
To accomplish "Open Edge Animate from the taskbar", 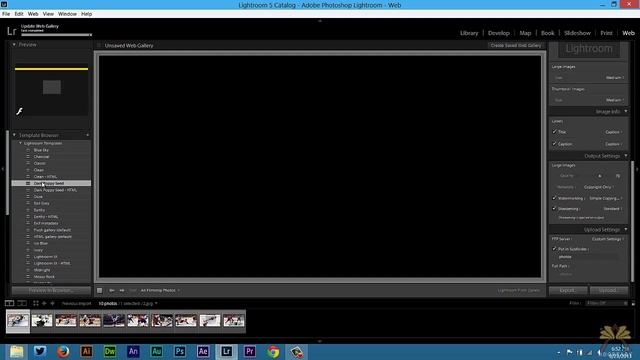I will tap(133, 351).
